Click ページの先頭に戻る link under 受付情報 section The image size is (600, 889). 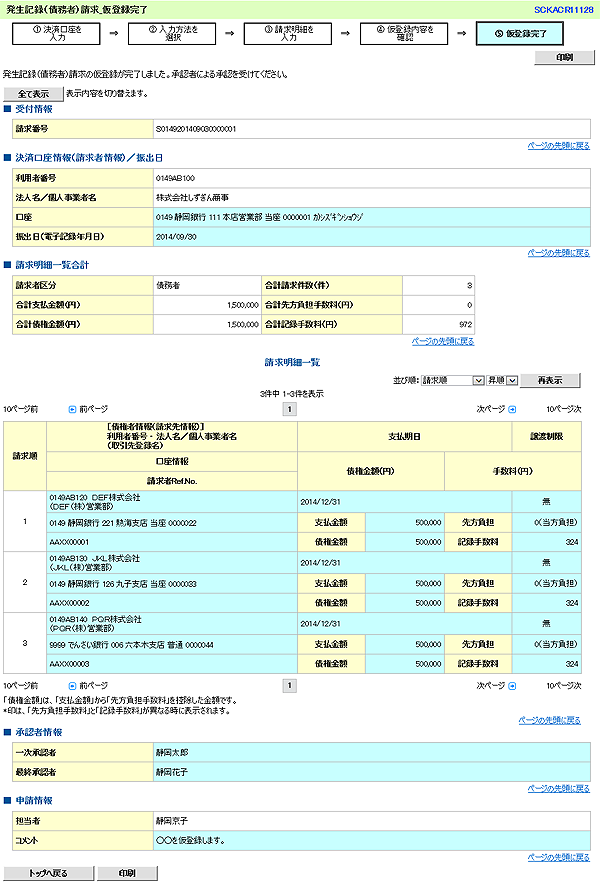tap(557, 145)
